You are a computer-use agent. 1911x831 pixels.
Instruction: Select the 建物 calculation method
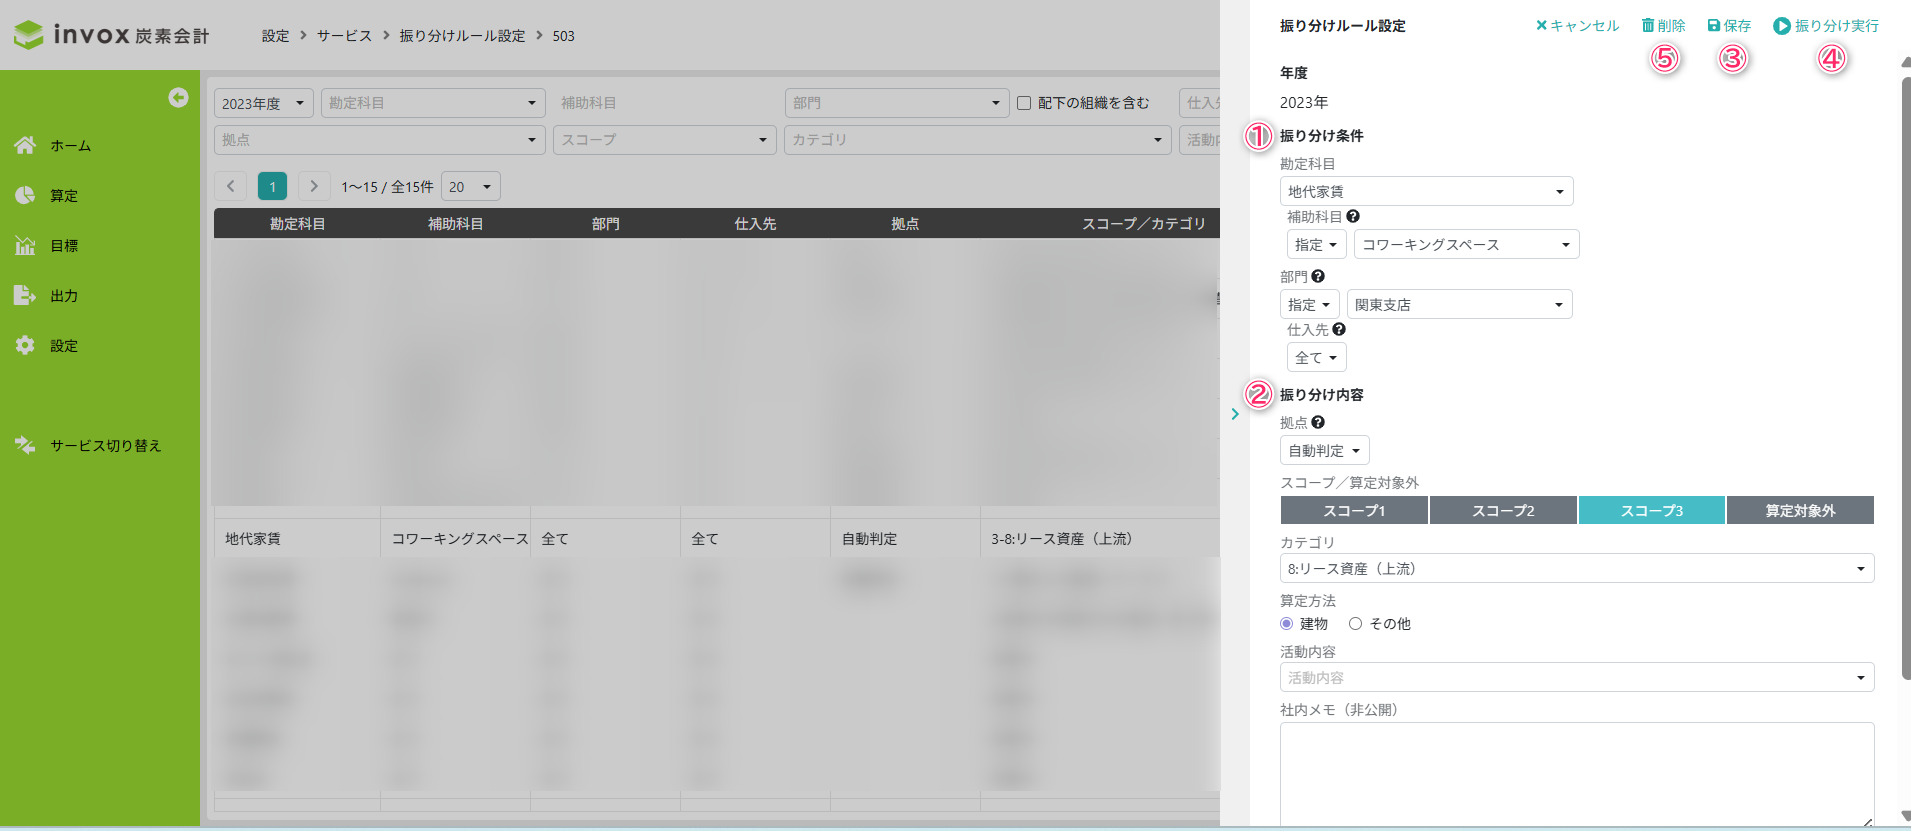point(1286,623)
